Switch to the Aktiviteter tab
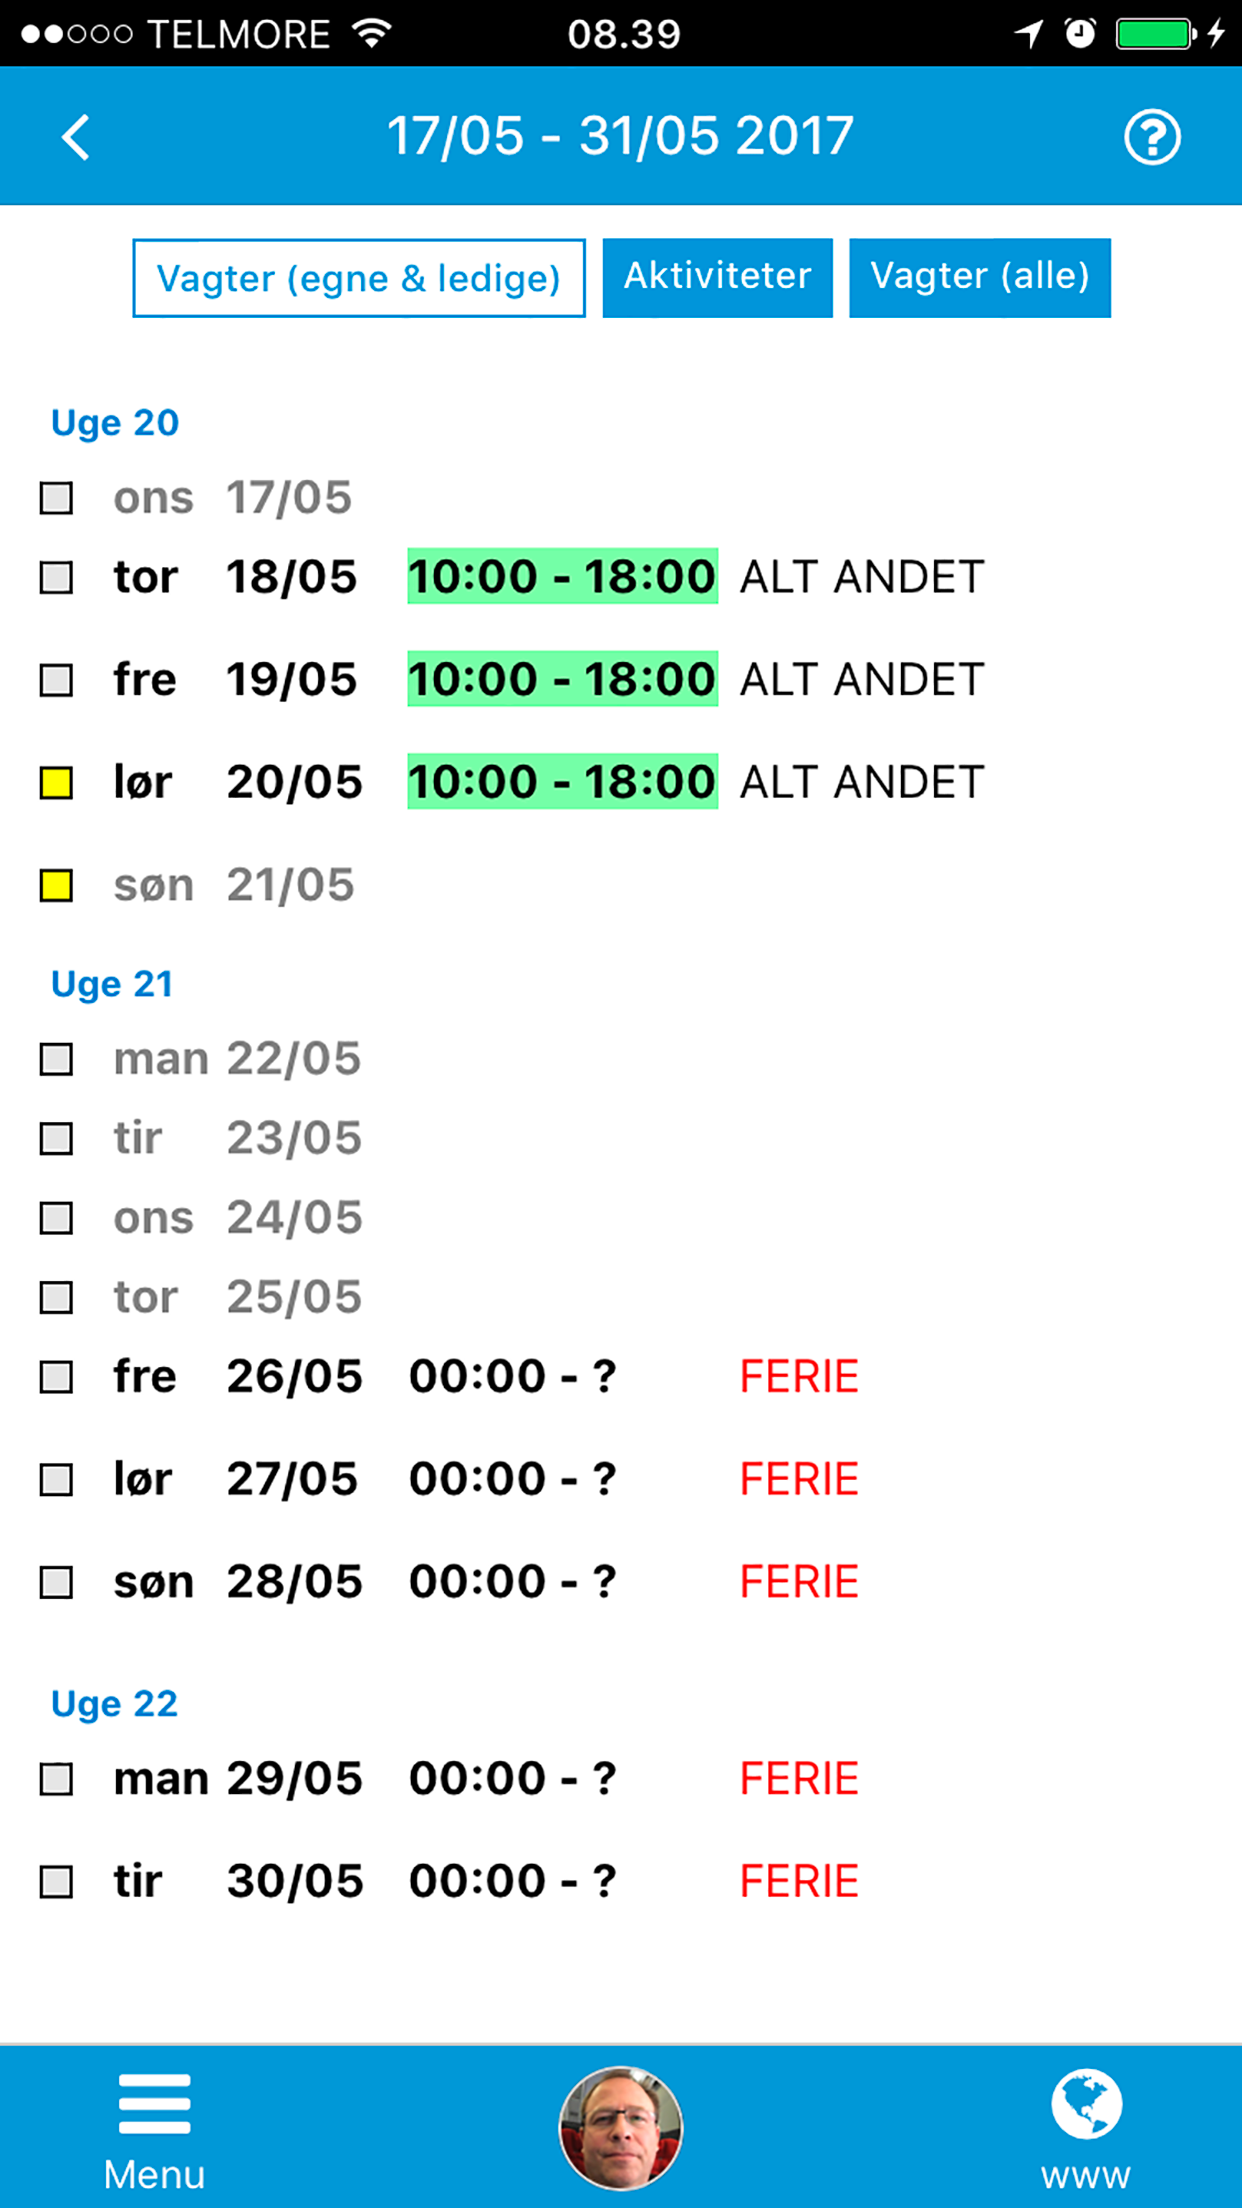 (x=717, y=277)
